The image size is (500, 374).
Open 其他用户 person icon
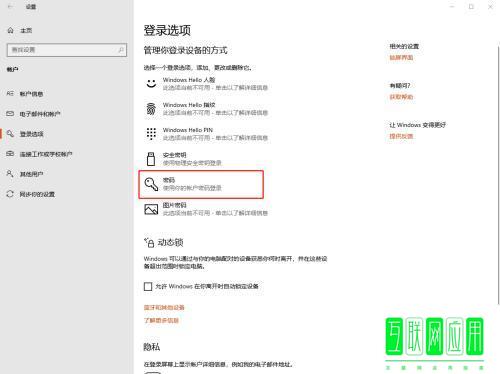[10, 174]
